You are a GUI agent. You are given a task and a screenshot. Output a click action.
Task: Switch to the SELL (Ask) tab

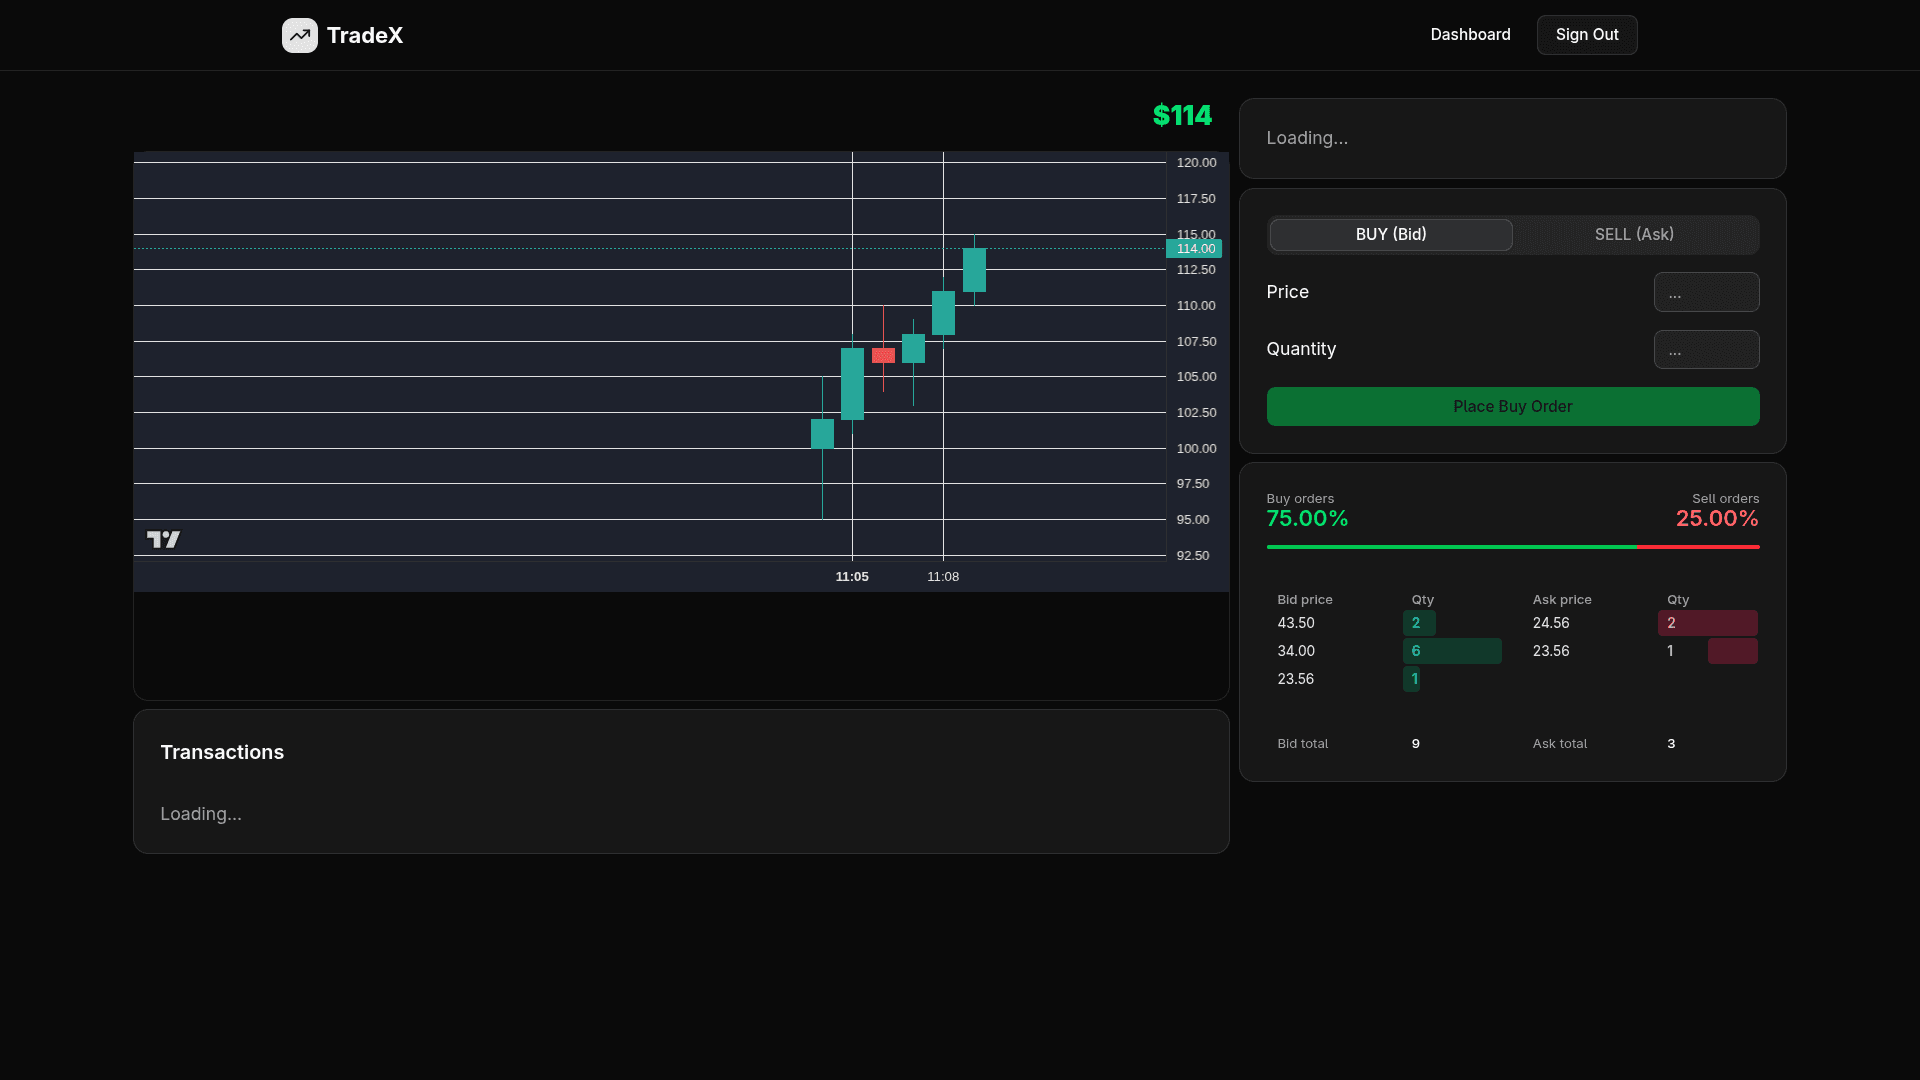1634,234
